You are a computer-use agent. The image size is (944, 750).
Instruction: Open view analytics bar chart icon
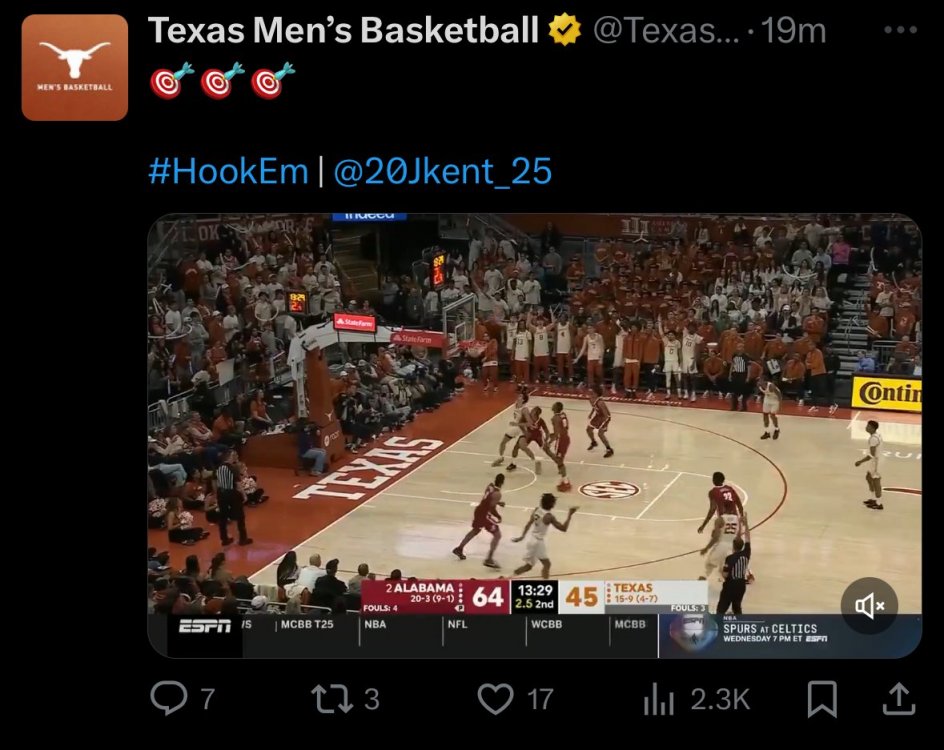point(658,700)
